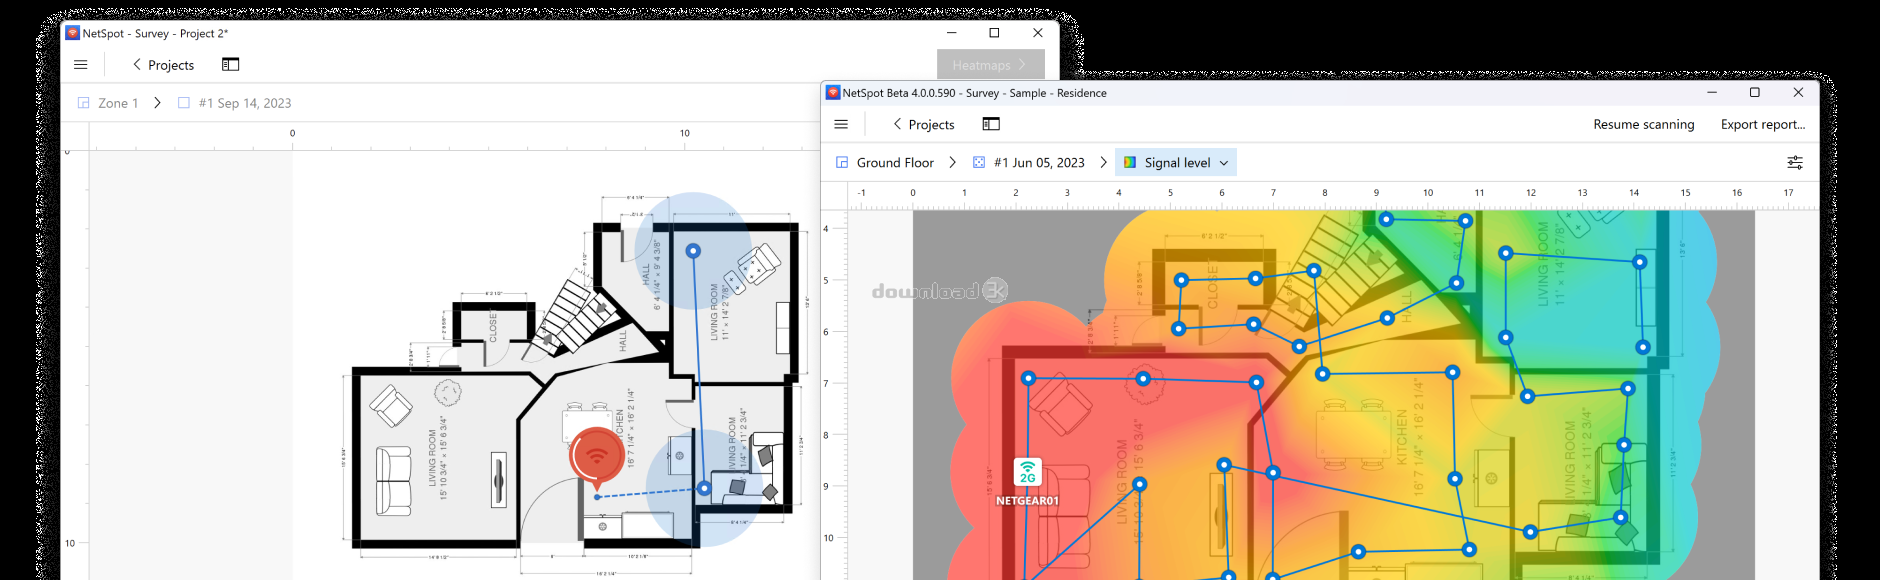
Task: Click the red Wi-Fi access point marker
Action: coord(597,457)
